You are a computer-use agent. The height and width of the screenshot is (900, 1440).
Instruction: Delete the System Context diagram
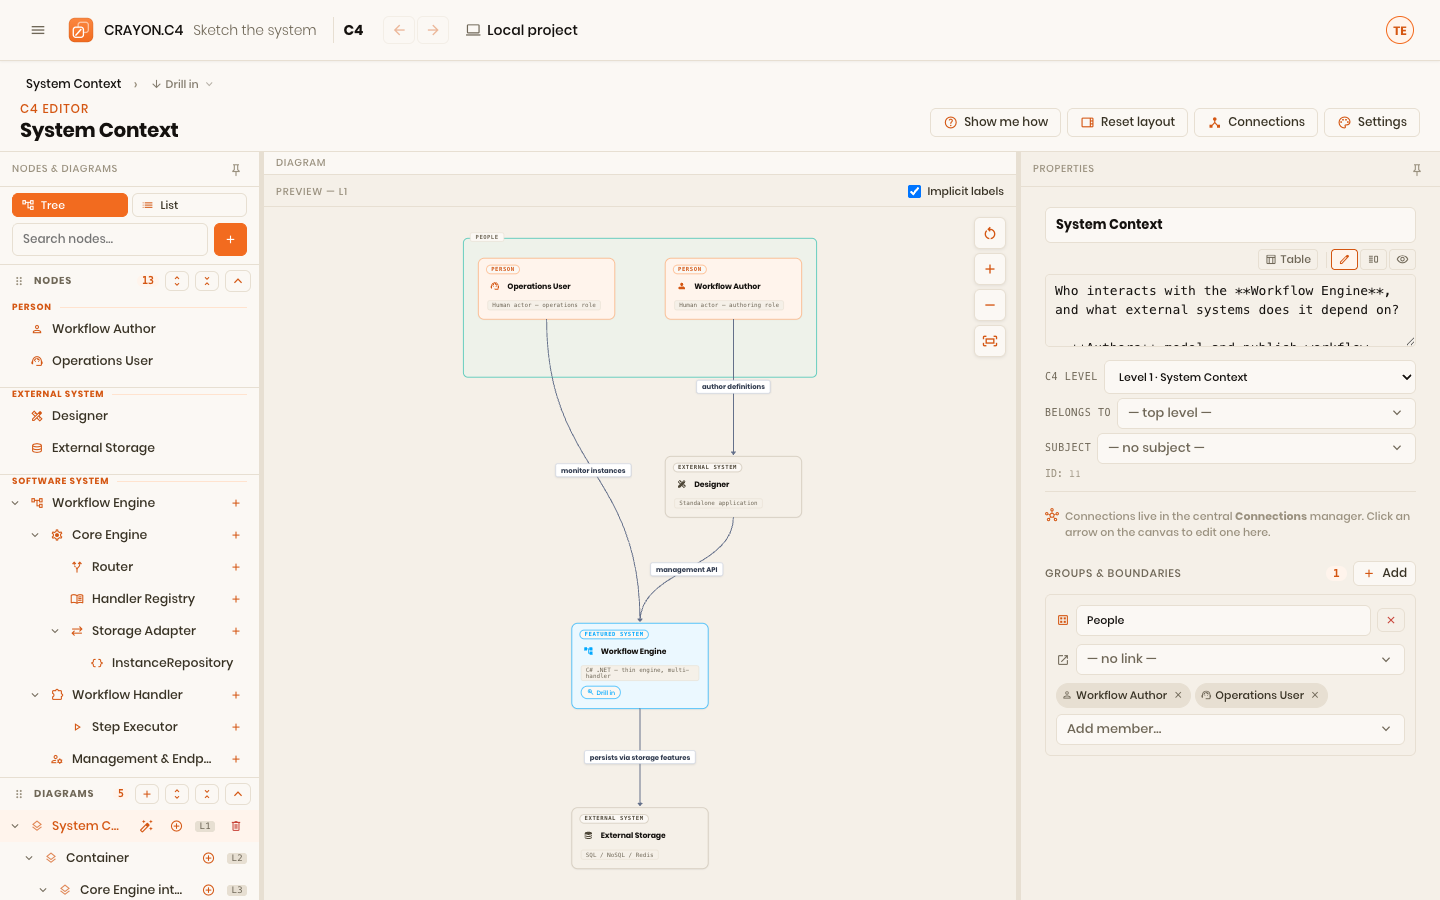pyautogui.click(x=236, y=826)
